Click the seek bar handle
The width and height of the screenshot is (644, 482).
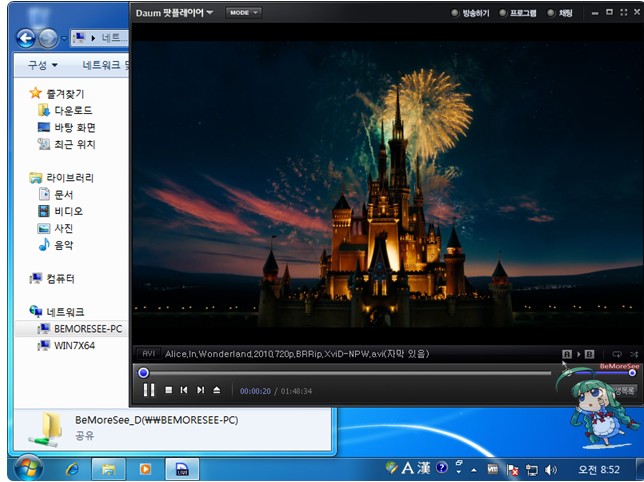pos(143,373)
